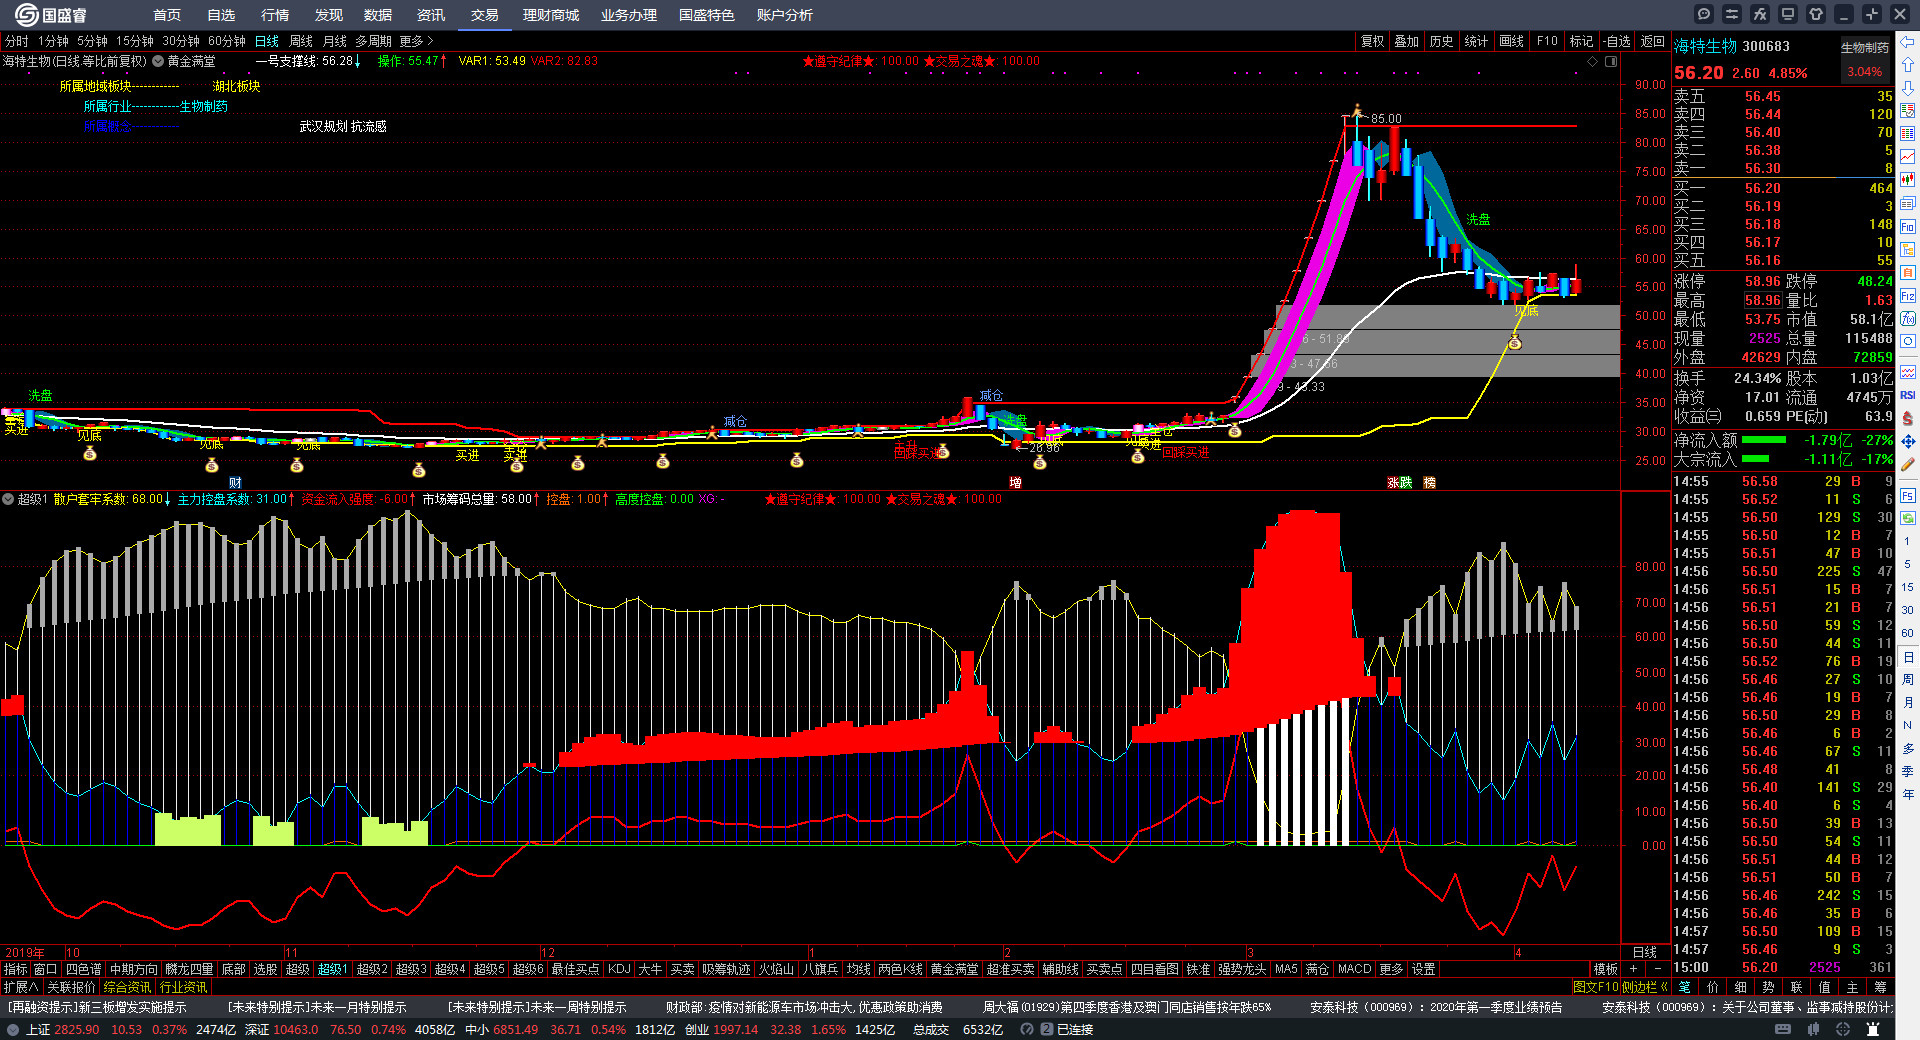The height and width of the screenshot is (1040, 1920).
Task: Open the 交易 menu
Action: click(x=484, y=15)
